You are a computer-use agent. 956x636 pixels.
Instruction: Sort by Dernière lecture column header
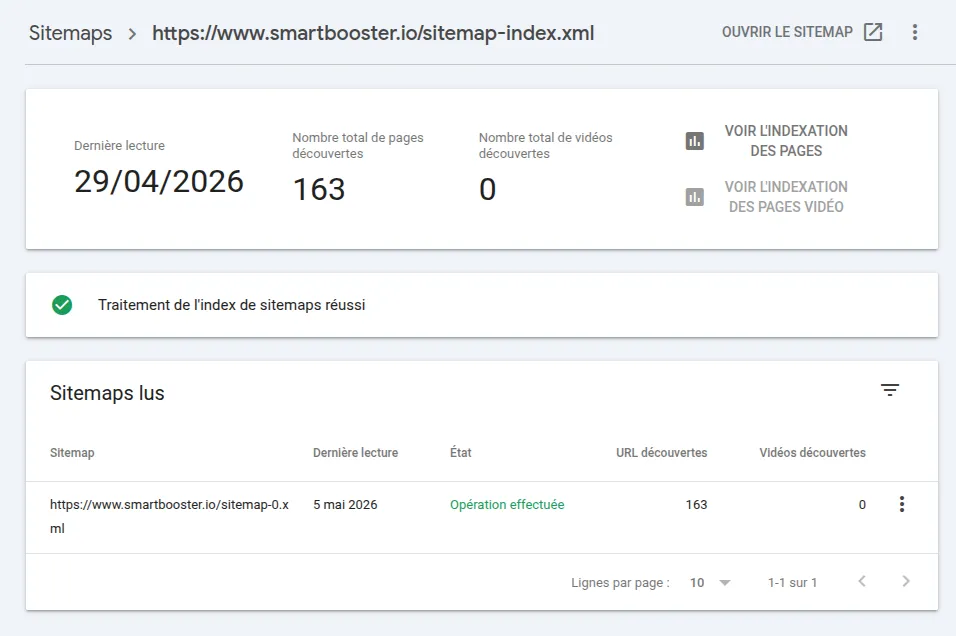click(355, 452)
